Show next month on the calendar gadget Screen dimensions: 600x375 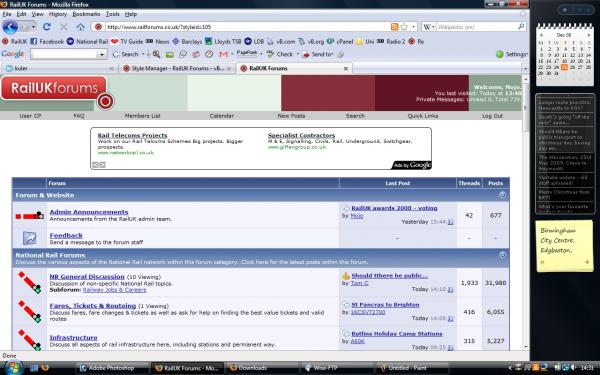[x=589, y=35]
